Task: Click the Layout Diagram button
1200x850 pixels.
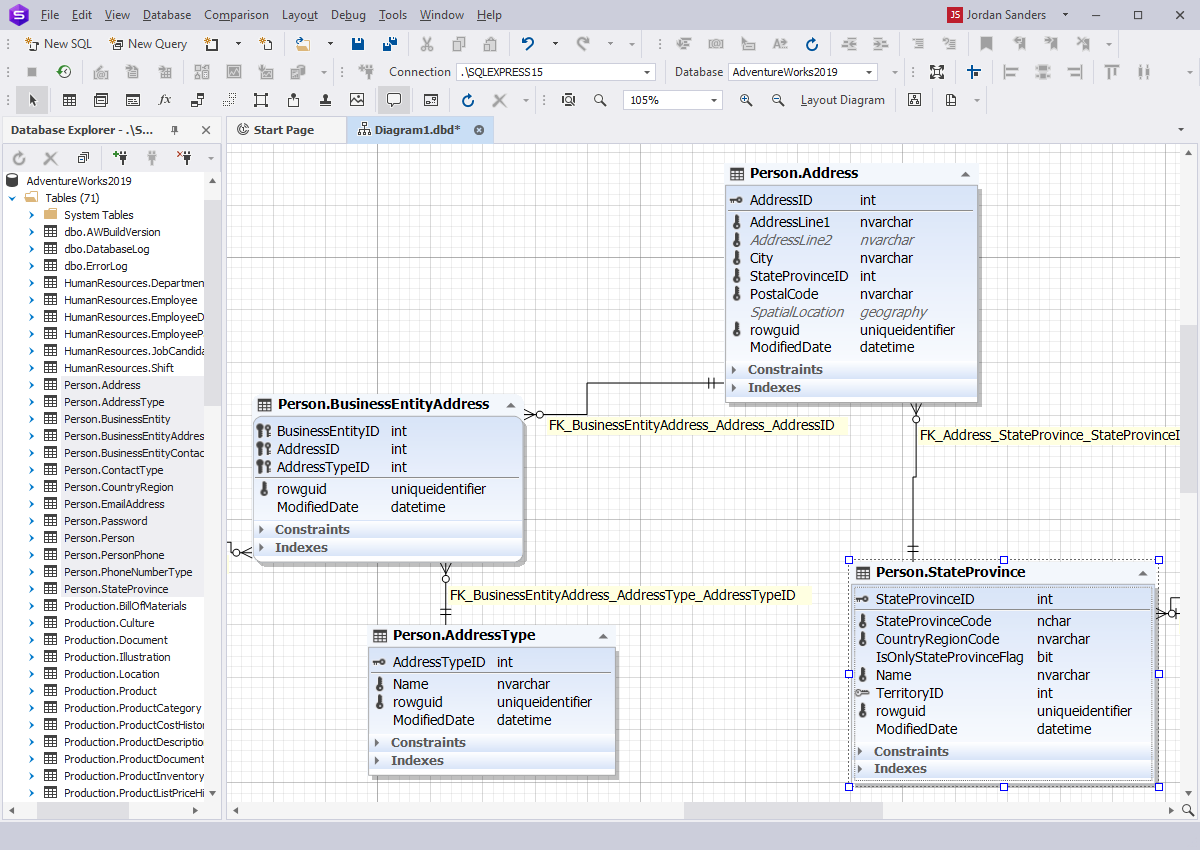Action: point(842,100)
